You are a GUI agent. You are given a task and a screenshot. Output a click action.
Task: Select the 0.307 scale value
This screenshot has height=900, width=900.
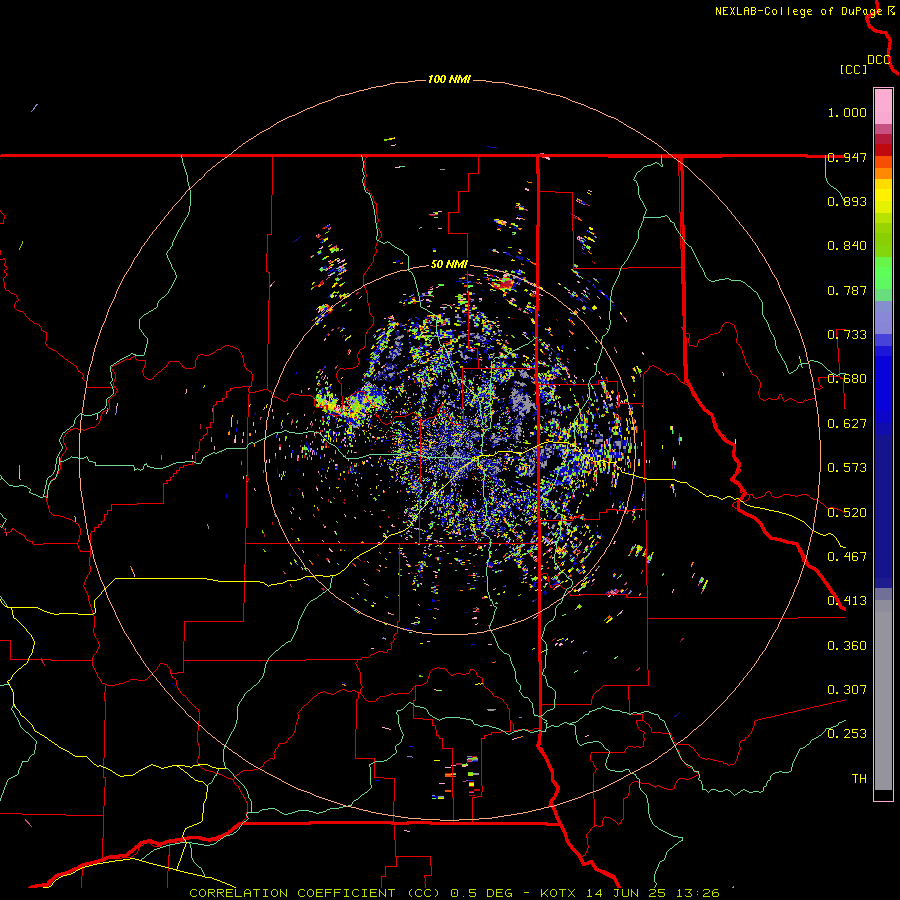[x=847, y=690]
